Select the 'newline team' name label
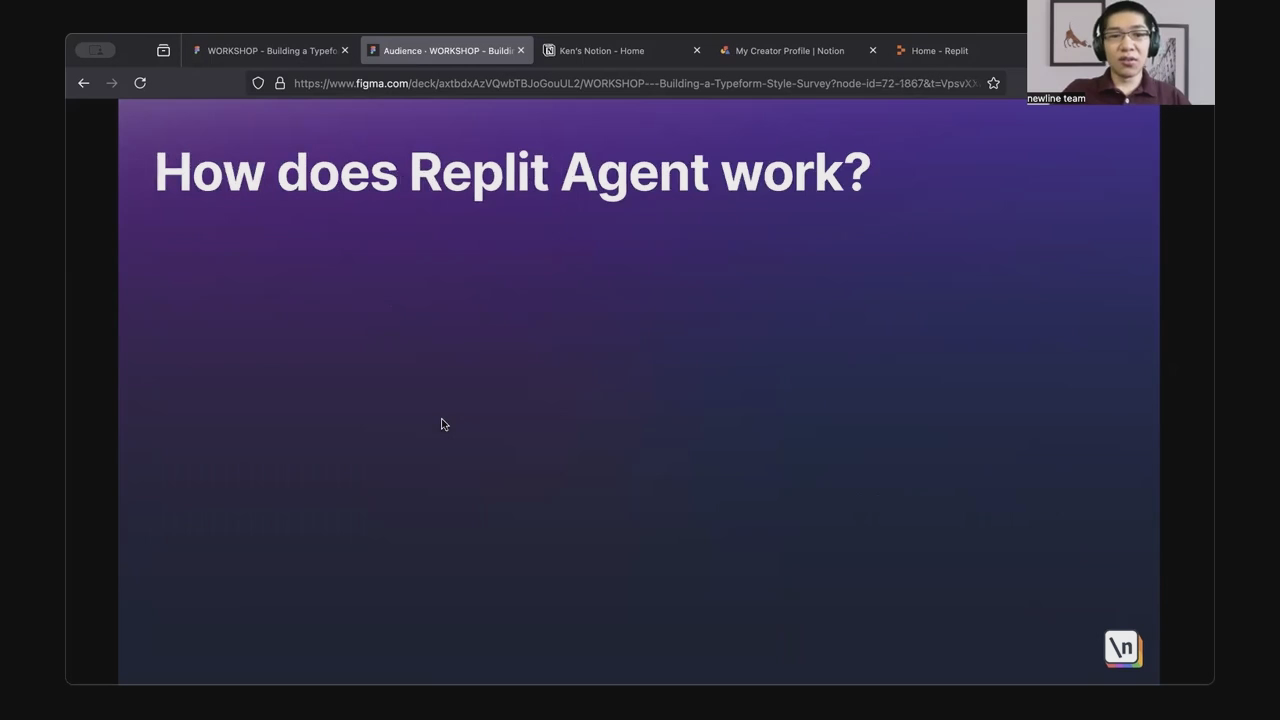Image resolution: width=1280 pixels, height=720 pixels. [x=1056, y=98]
